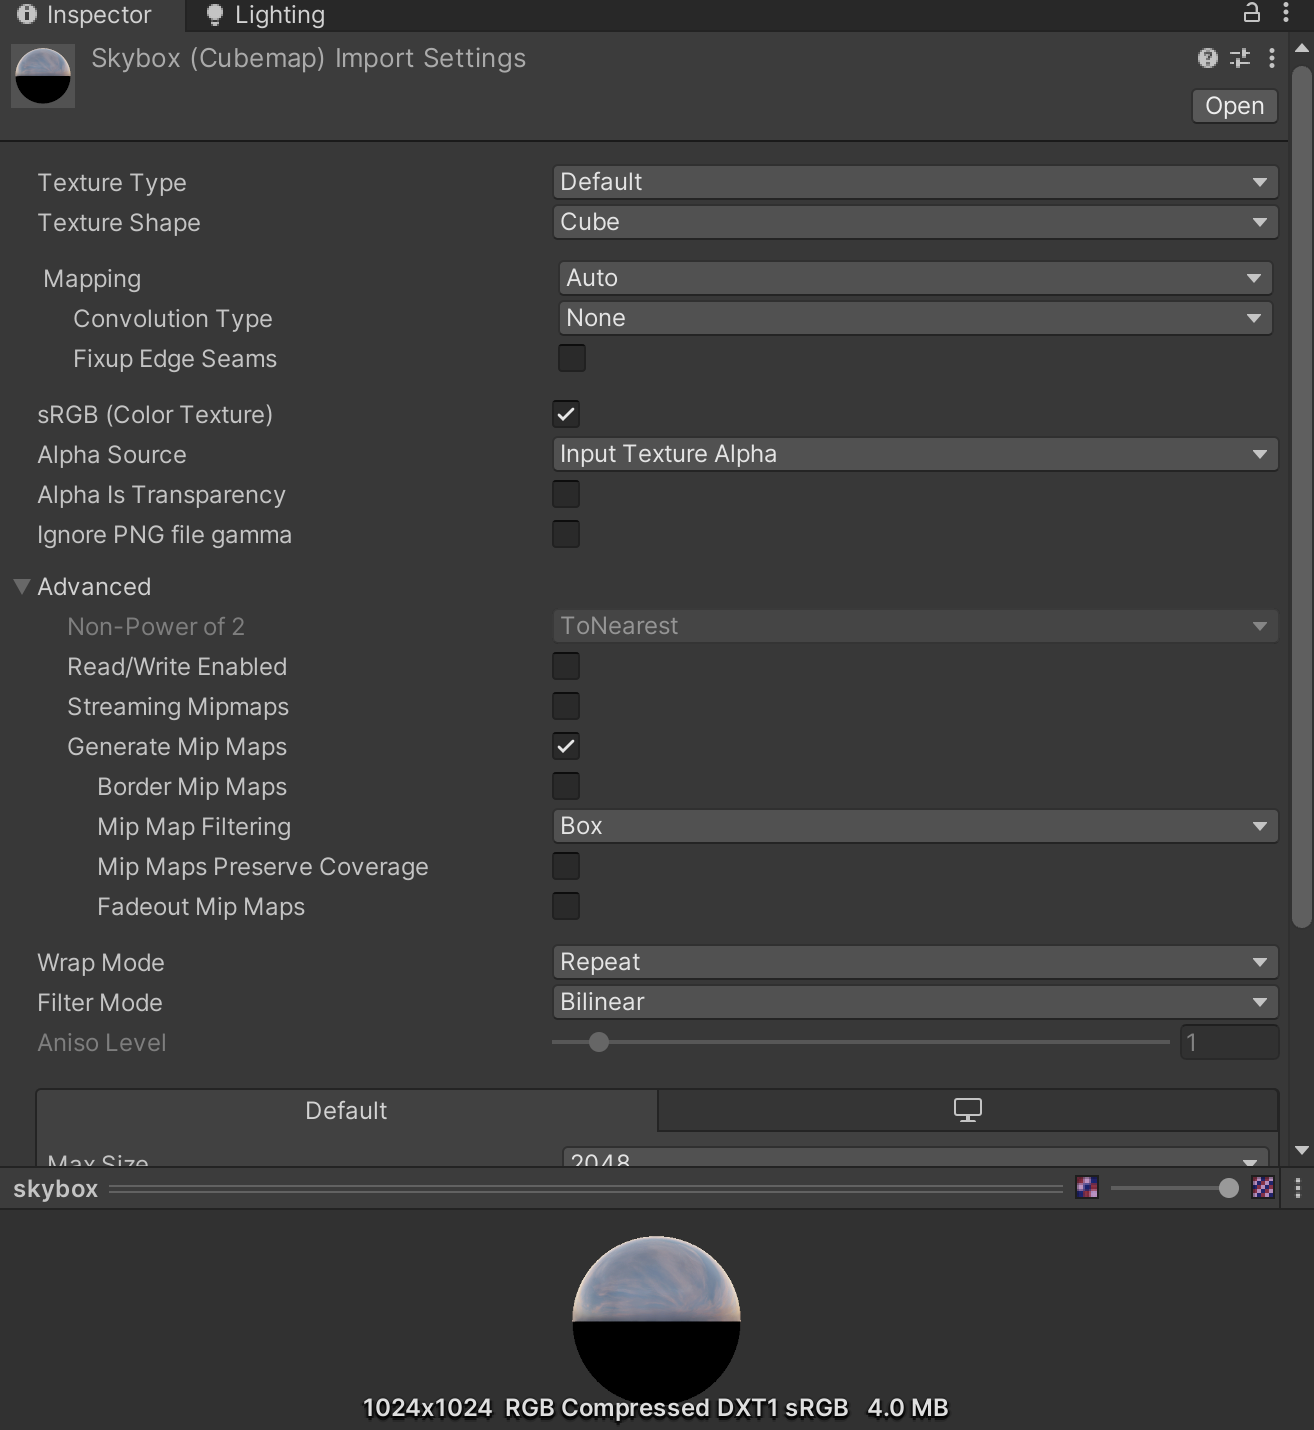
Task: Open the preview bar's three-dot options menu
Action: click(x=1298, y=1188)
